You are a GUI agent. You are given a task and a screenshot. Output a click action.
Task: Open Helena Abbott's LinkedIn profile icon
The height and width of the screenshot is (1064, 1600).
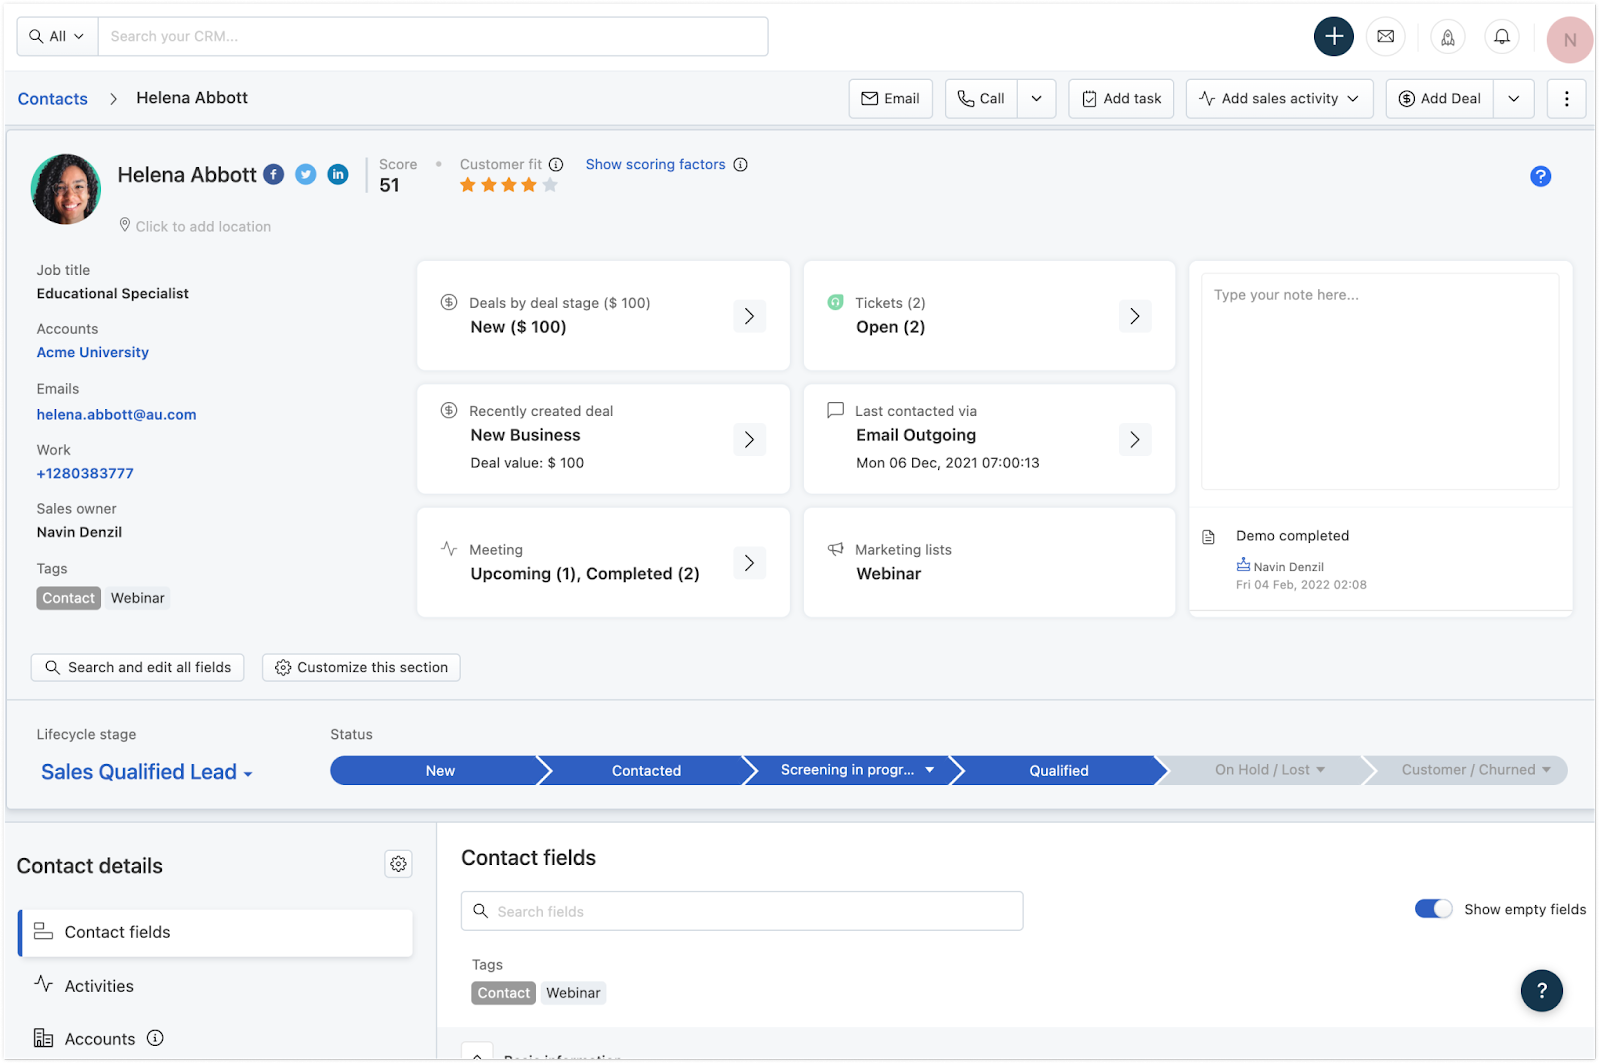tap(338, 175)
